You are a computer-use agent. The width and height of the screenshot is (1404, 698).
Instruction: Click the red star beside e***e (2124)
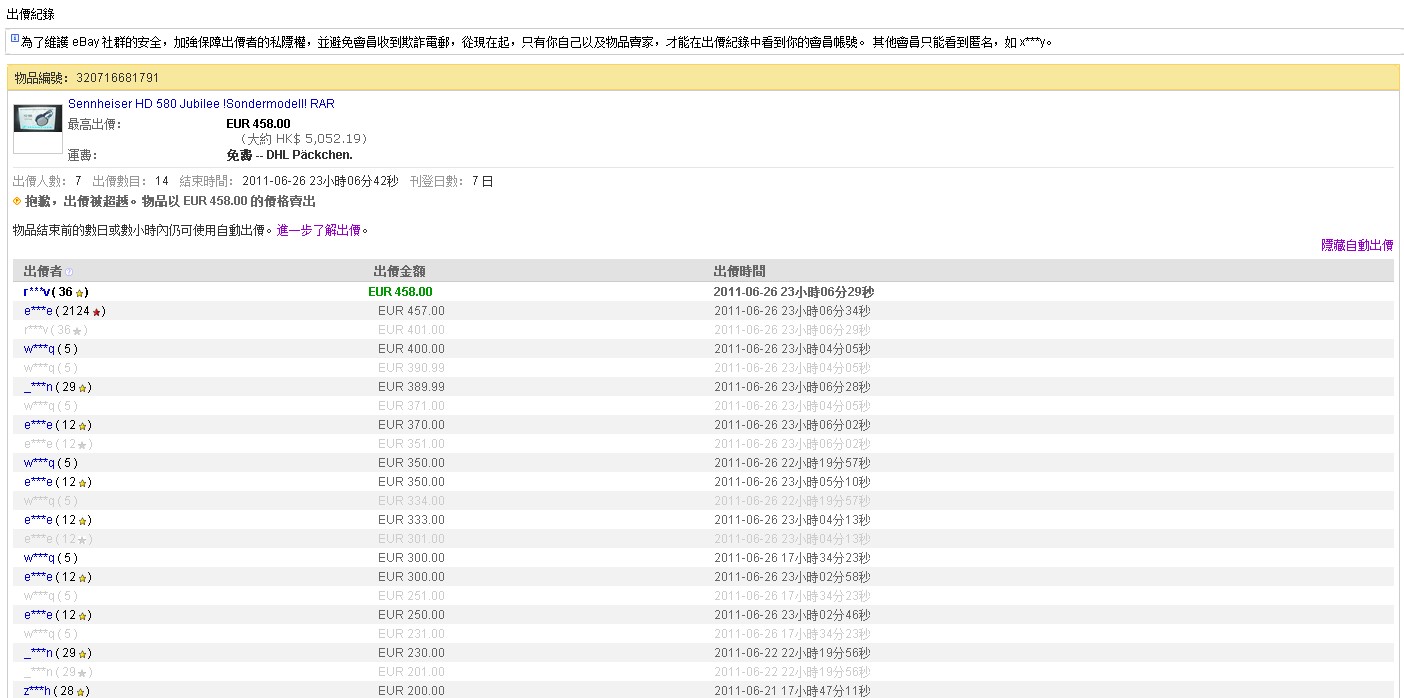(97, 311)
